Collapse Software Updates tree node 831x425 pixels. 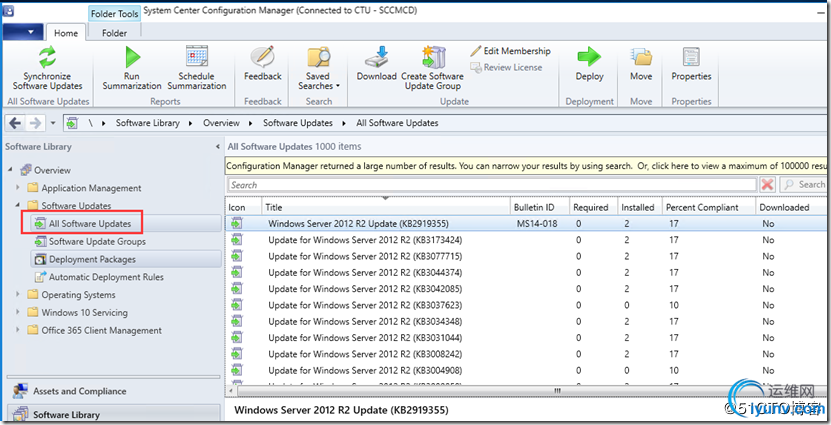18,205
